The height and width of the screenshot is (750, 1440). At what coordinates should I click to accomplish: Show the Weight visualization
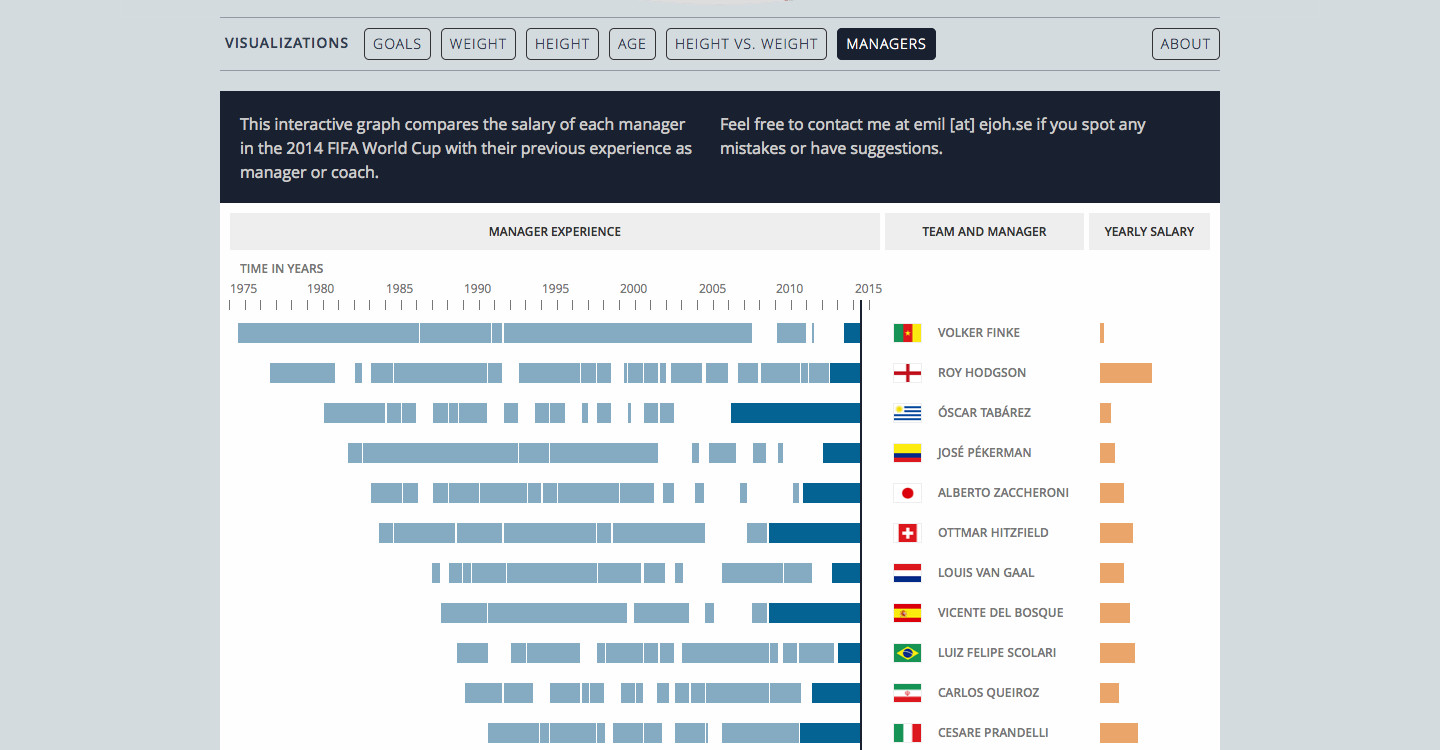[478, 44]
